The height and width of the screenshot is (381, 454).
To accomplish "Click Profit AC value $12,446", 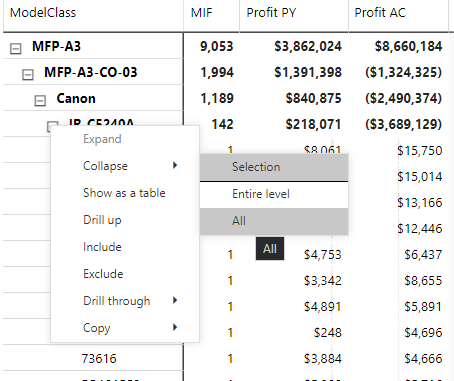I will [420, 228].
